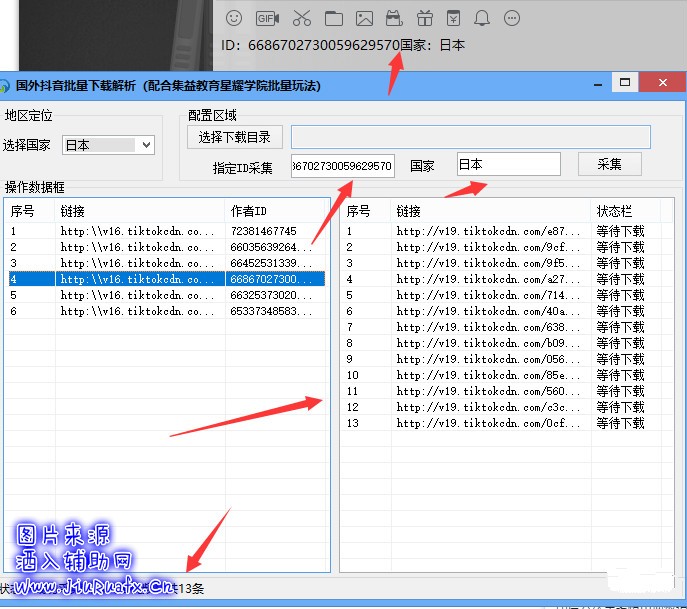
Task: Select right link row ending com/638
Action: (506, 327)
